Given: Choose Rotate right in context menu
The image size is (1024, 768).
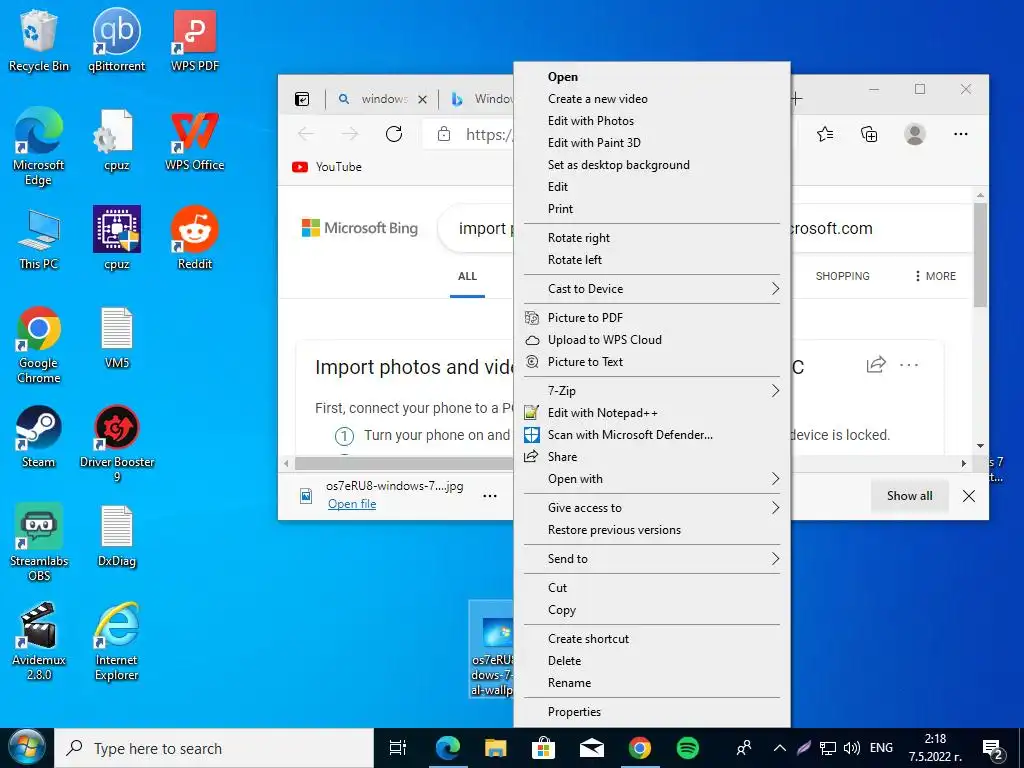Looking at the screenshot, I should click(652, 238).
